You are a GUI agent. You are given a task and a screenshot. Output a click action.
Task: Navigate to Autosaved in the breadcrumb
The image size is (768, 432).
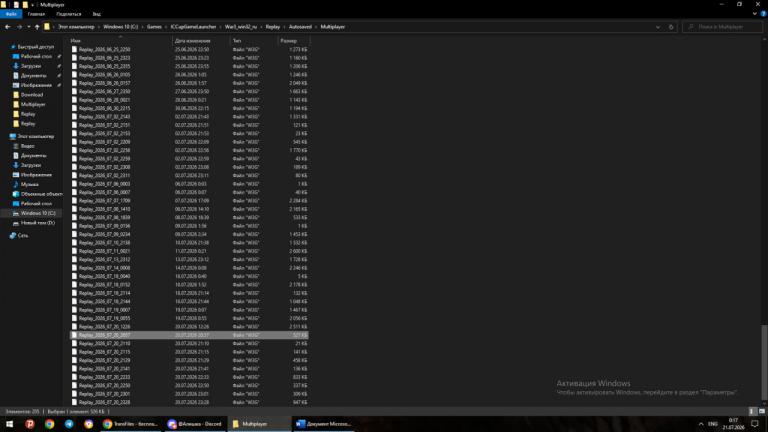(300, 27)
